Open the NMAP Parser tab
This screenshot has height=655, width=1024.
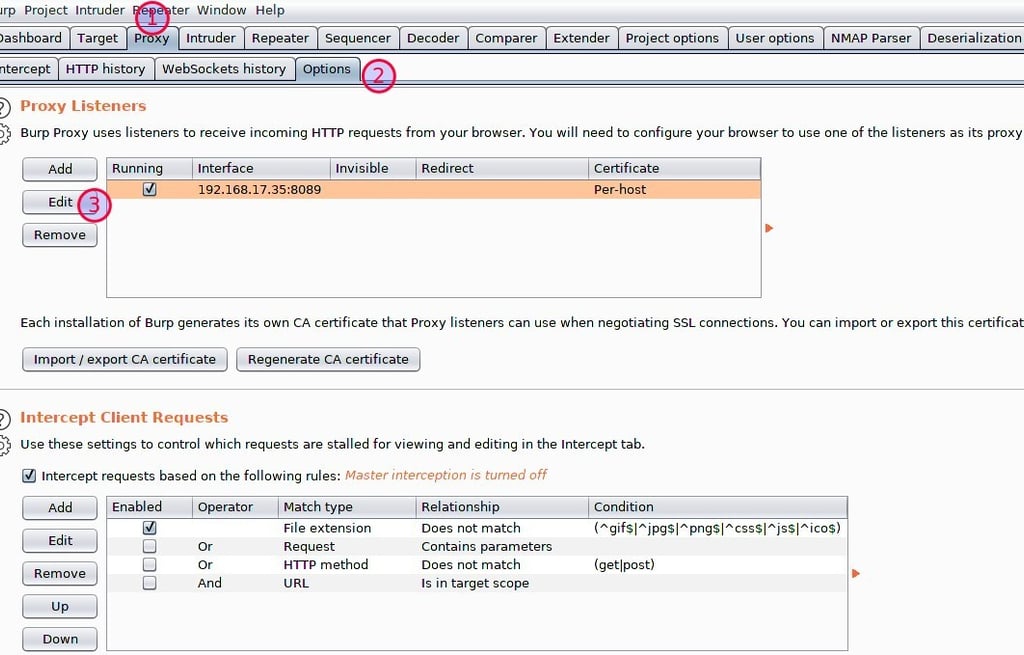[x=871, y=38]
